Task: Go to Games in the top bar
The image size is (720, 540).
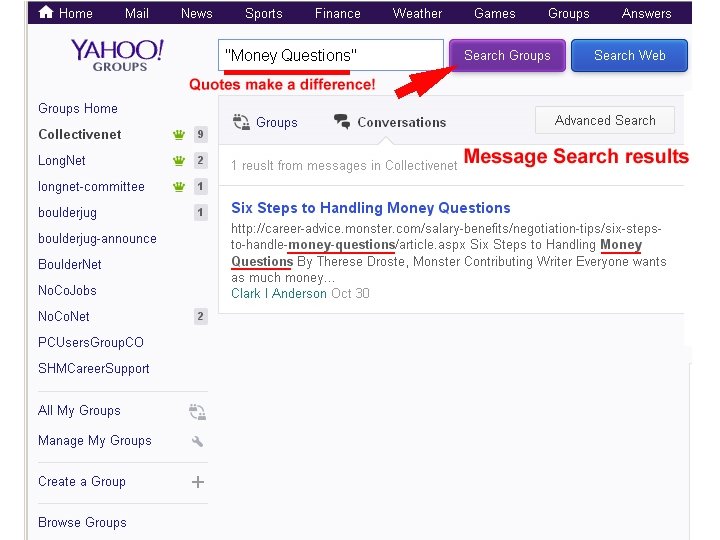Action: tap(495, 13)
